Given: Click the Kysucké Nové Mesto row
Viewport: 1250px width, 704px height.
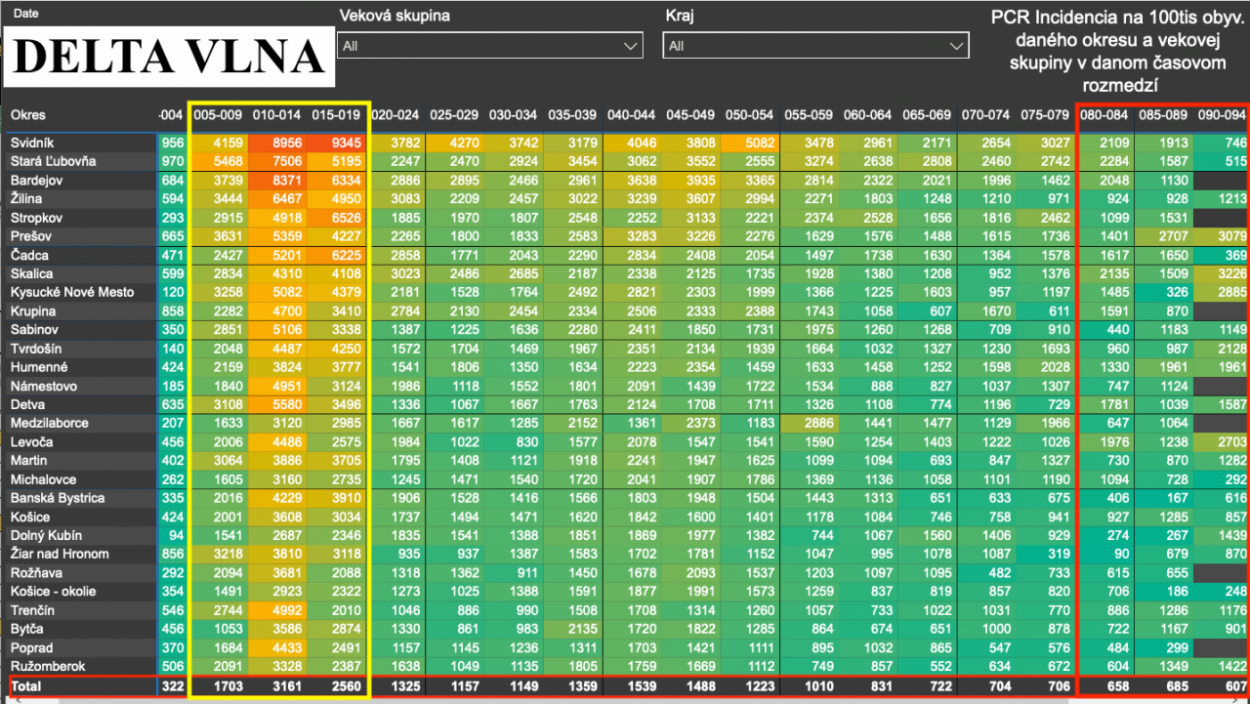Looking at the screenshot, I should (70, 292).
